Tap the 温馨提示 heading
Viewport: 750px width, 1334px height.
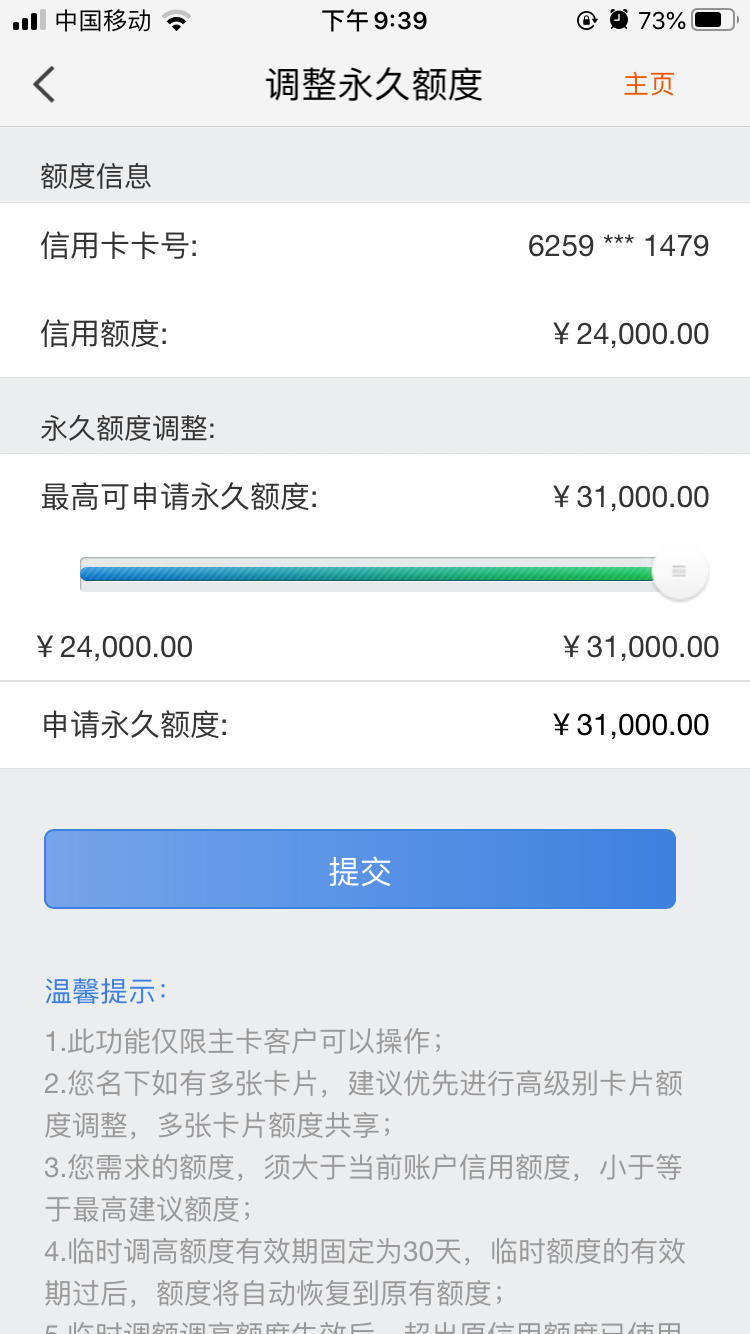(105, 992)
